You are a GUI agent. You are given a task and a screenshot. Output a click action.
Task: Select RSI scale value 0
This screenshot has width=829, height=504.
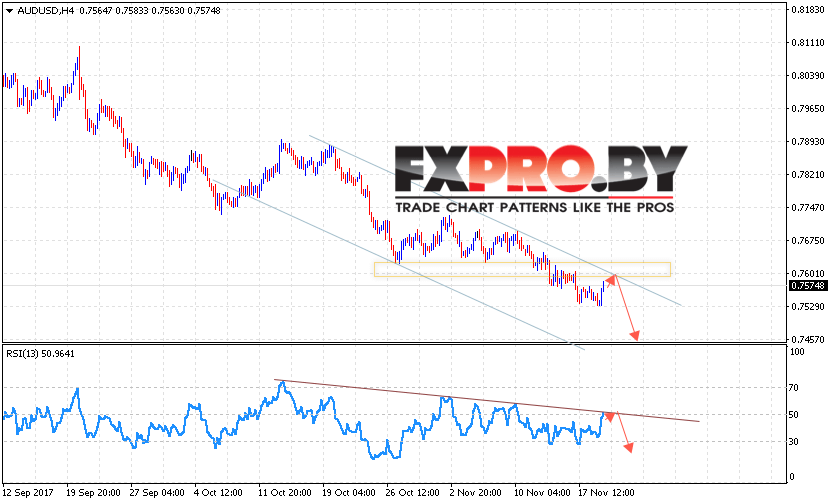point(791,476)
